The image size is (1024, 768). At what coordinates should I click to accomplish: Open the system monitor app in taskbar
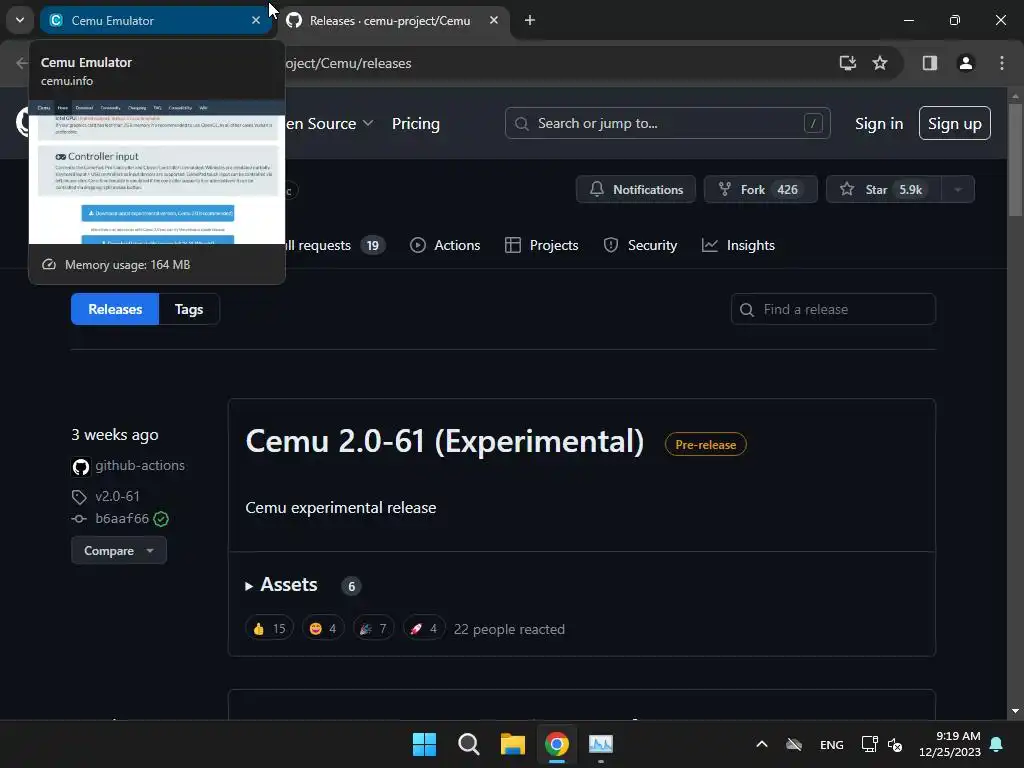click(601, 744)
